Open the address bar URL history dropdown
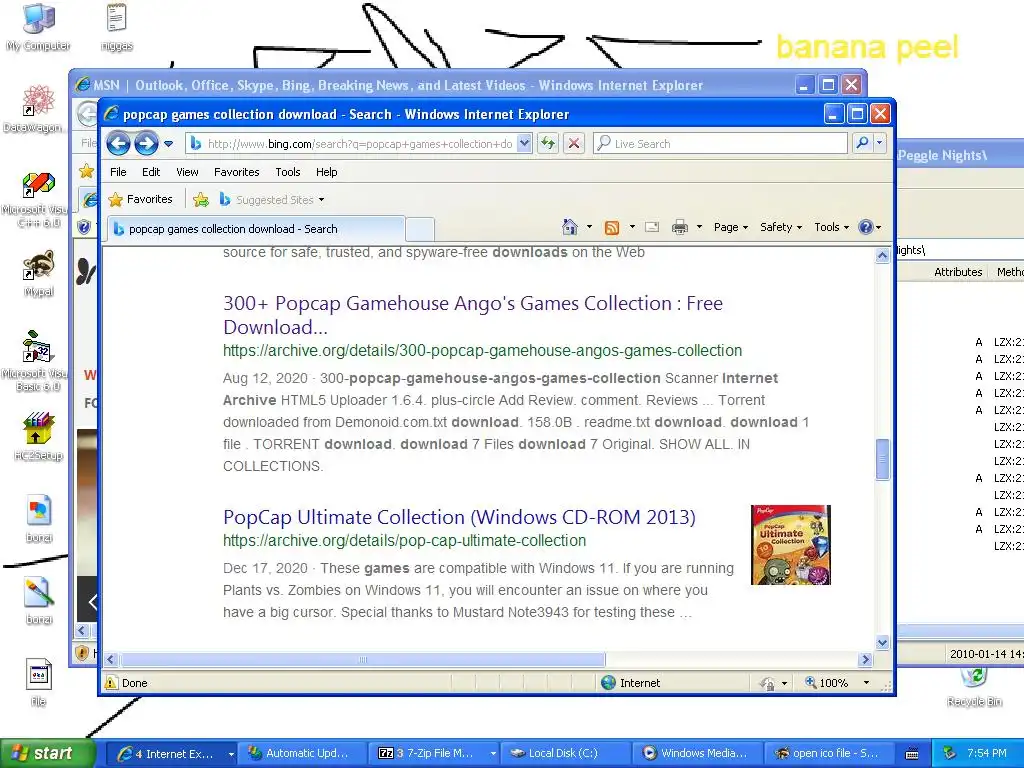The image size is (1024, 768). [x=524, y=144]
